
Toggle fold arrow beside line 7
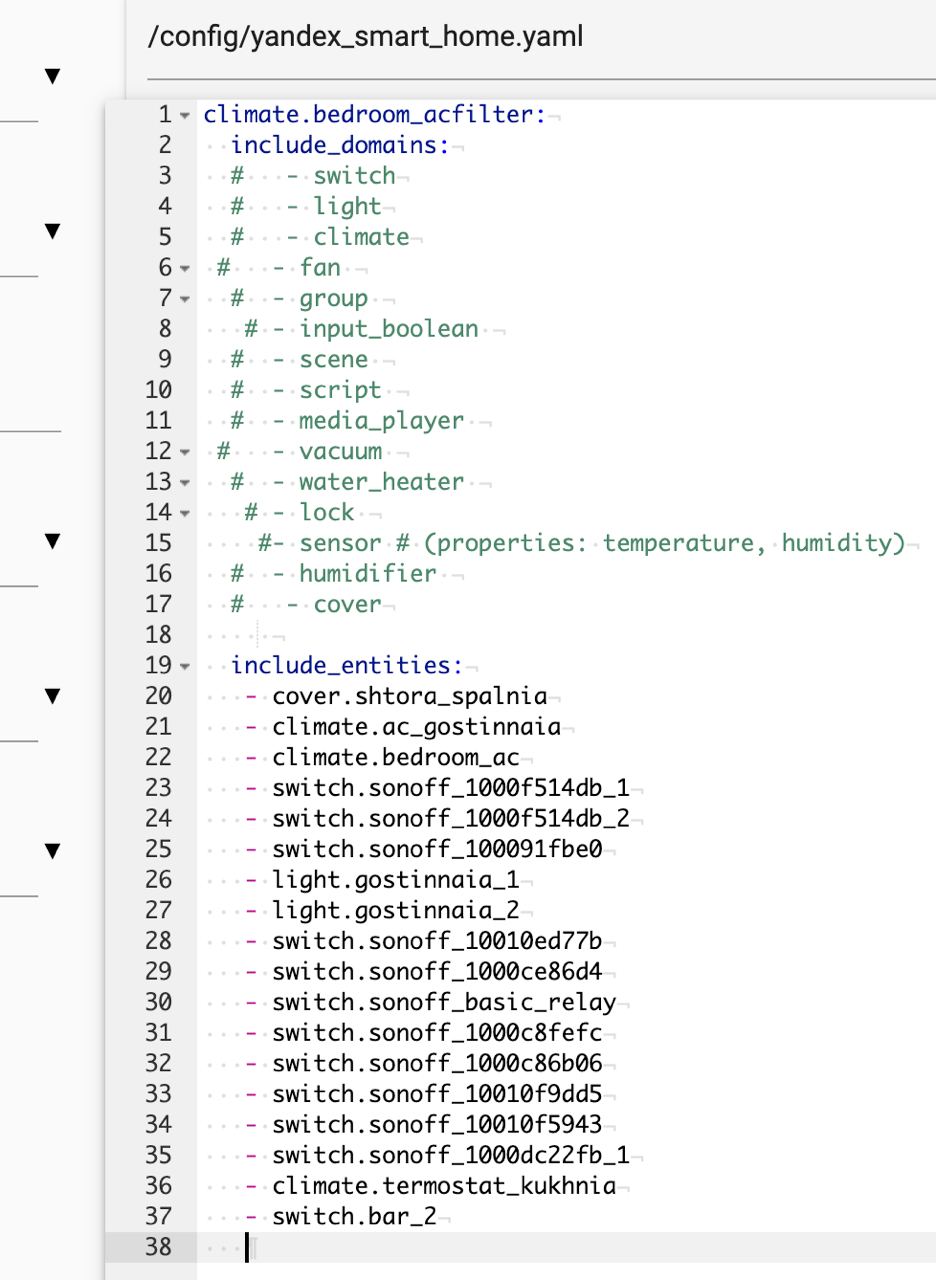[185, 299]
